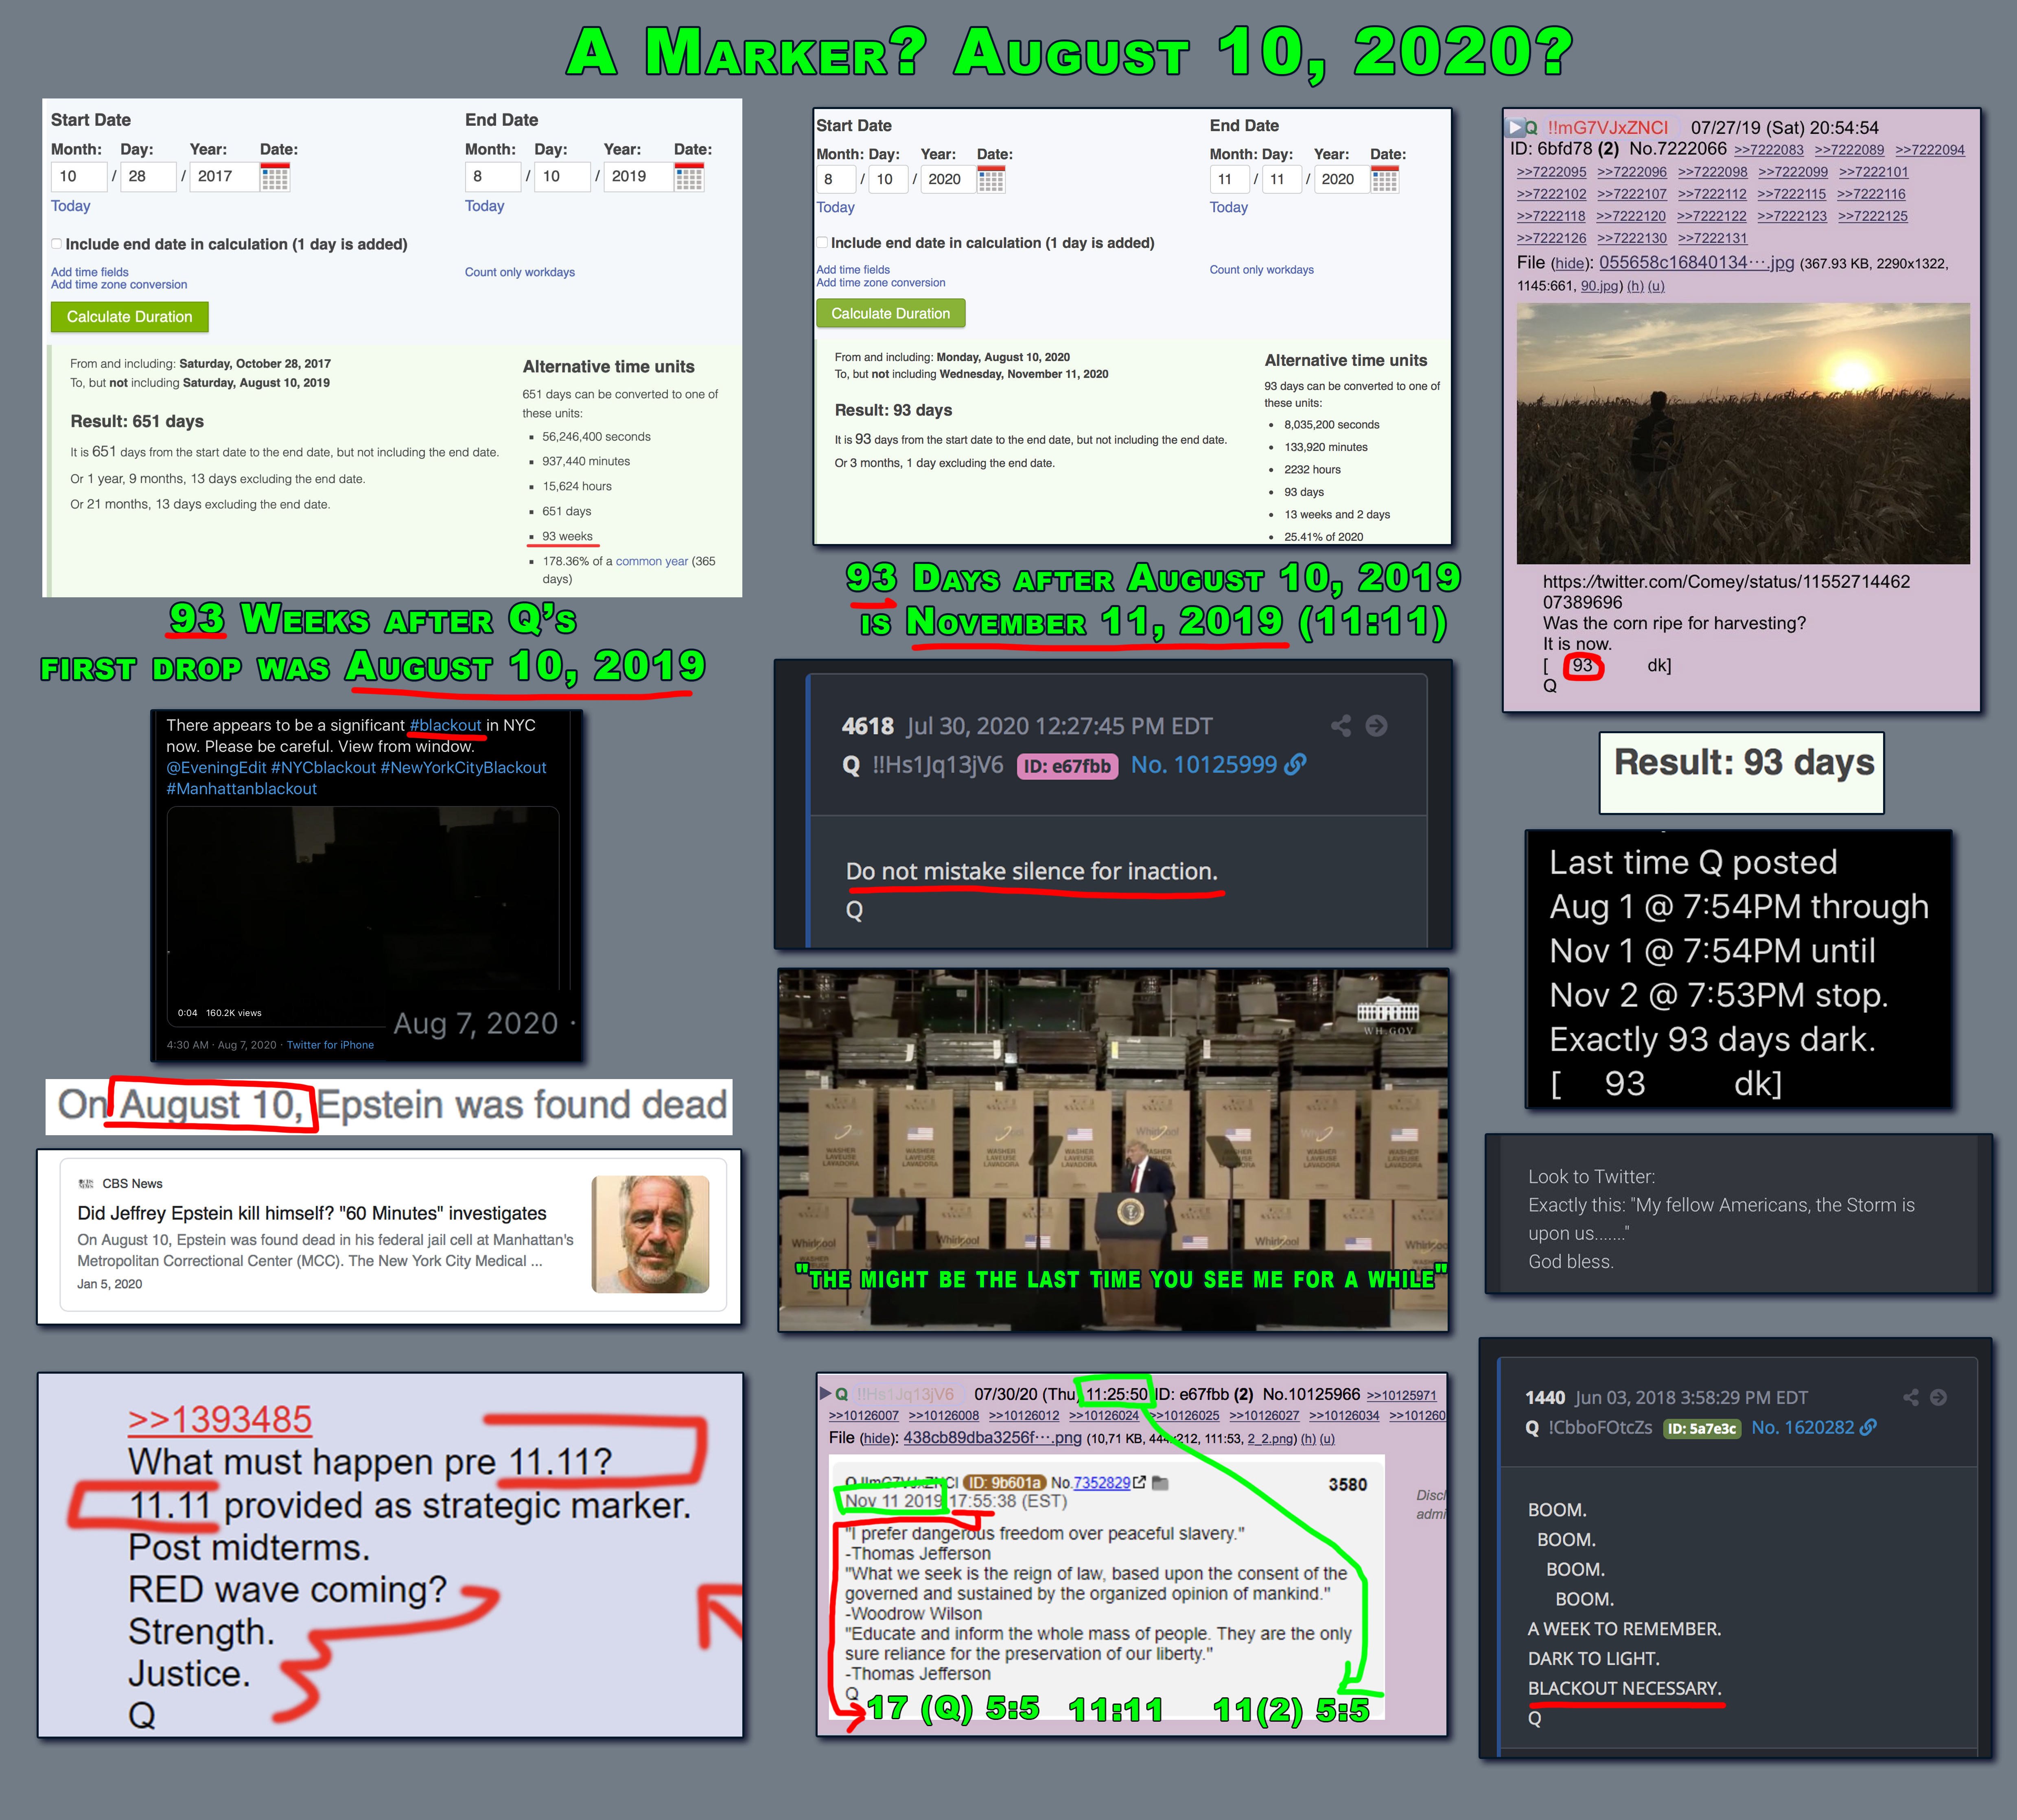Check 'Include end date' box in 651 days calculator
The width and height of the screenshot is (2017, 1820).
pos(57,244)
